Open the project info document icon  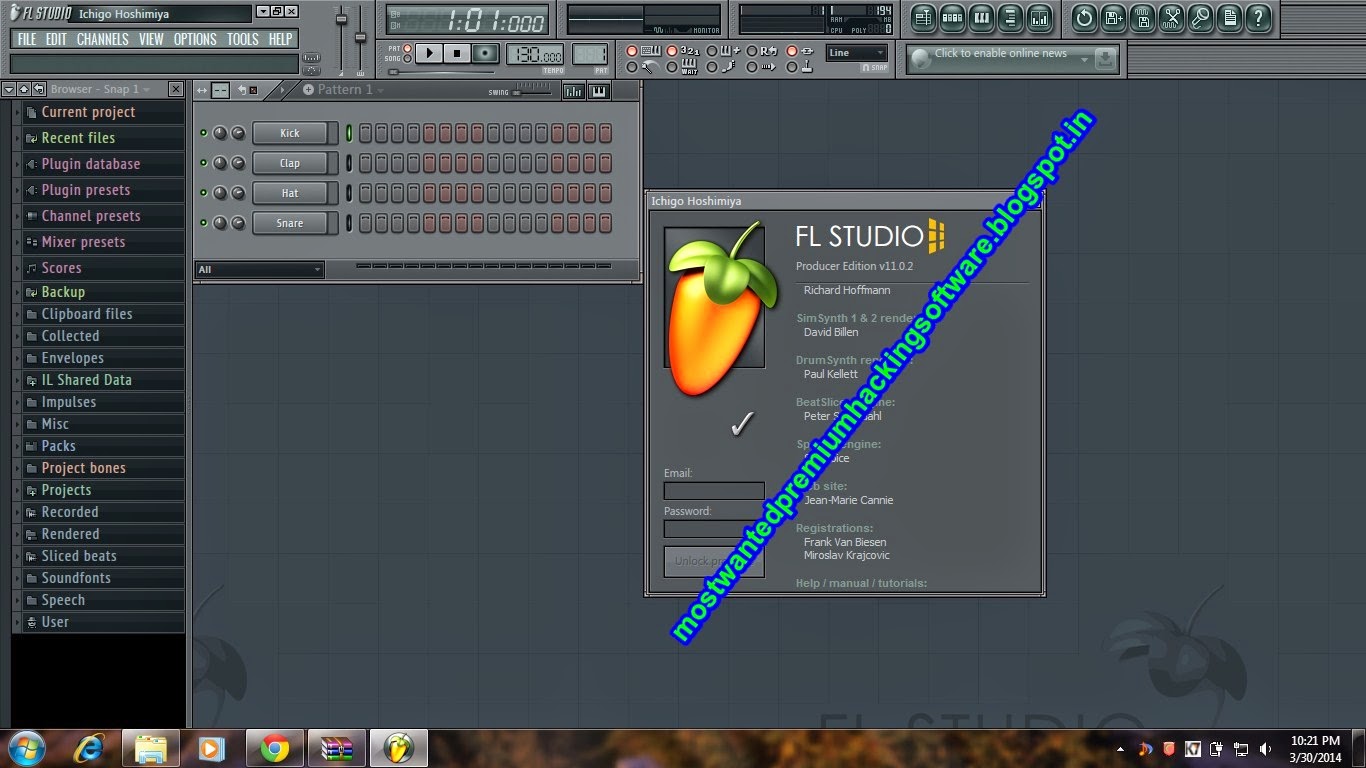(1230, 17)
